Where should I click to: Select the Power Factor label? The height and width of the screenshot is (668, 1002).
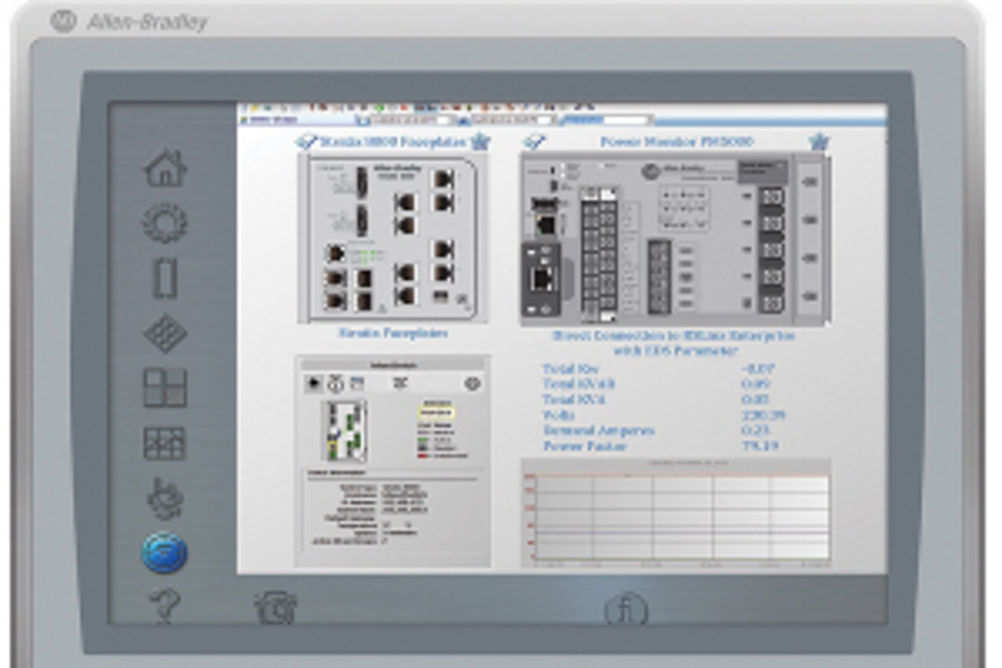585,446
